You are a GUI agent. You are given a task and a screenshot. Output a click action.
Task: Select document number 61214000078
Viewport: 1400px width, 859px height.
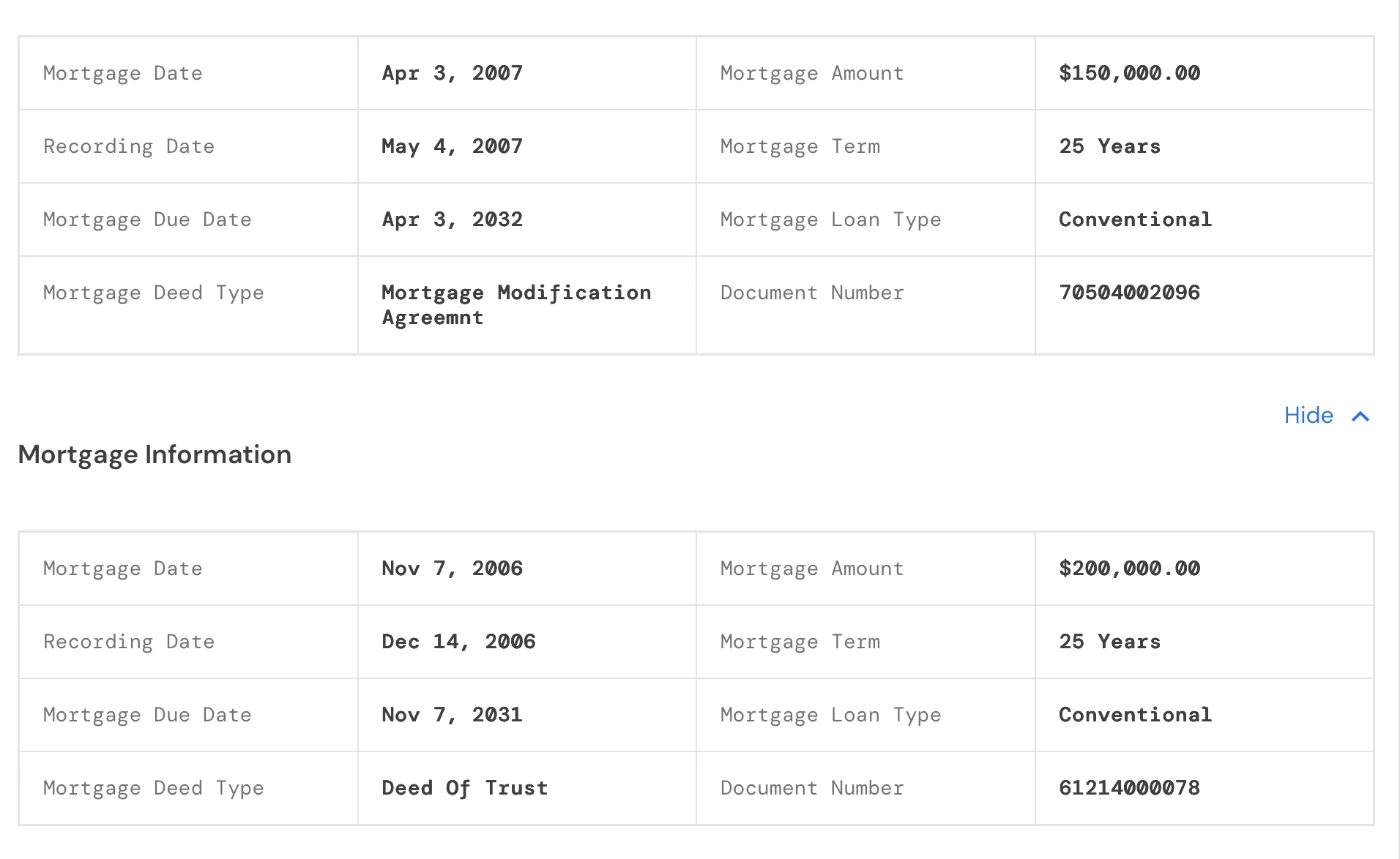pos(1129,787)
